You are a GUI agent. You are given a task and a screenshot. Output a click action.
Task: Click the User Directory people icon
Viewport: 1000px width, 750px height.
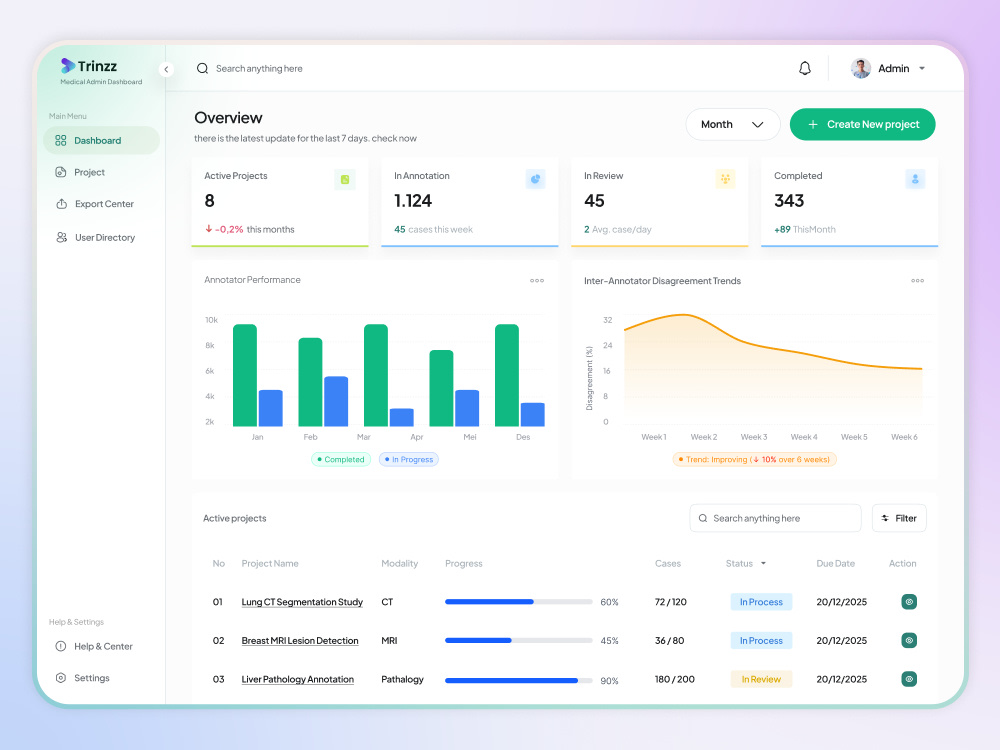pyautogui.click(x=61, y=237)
